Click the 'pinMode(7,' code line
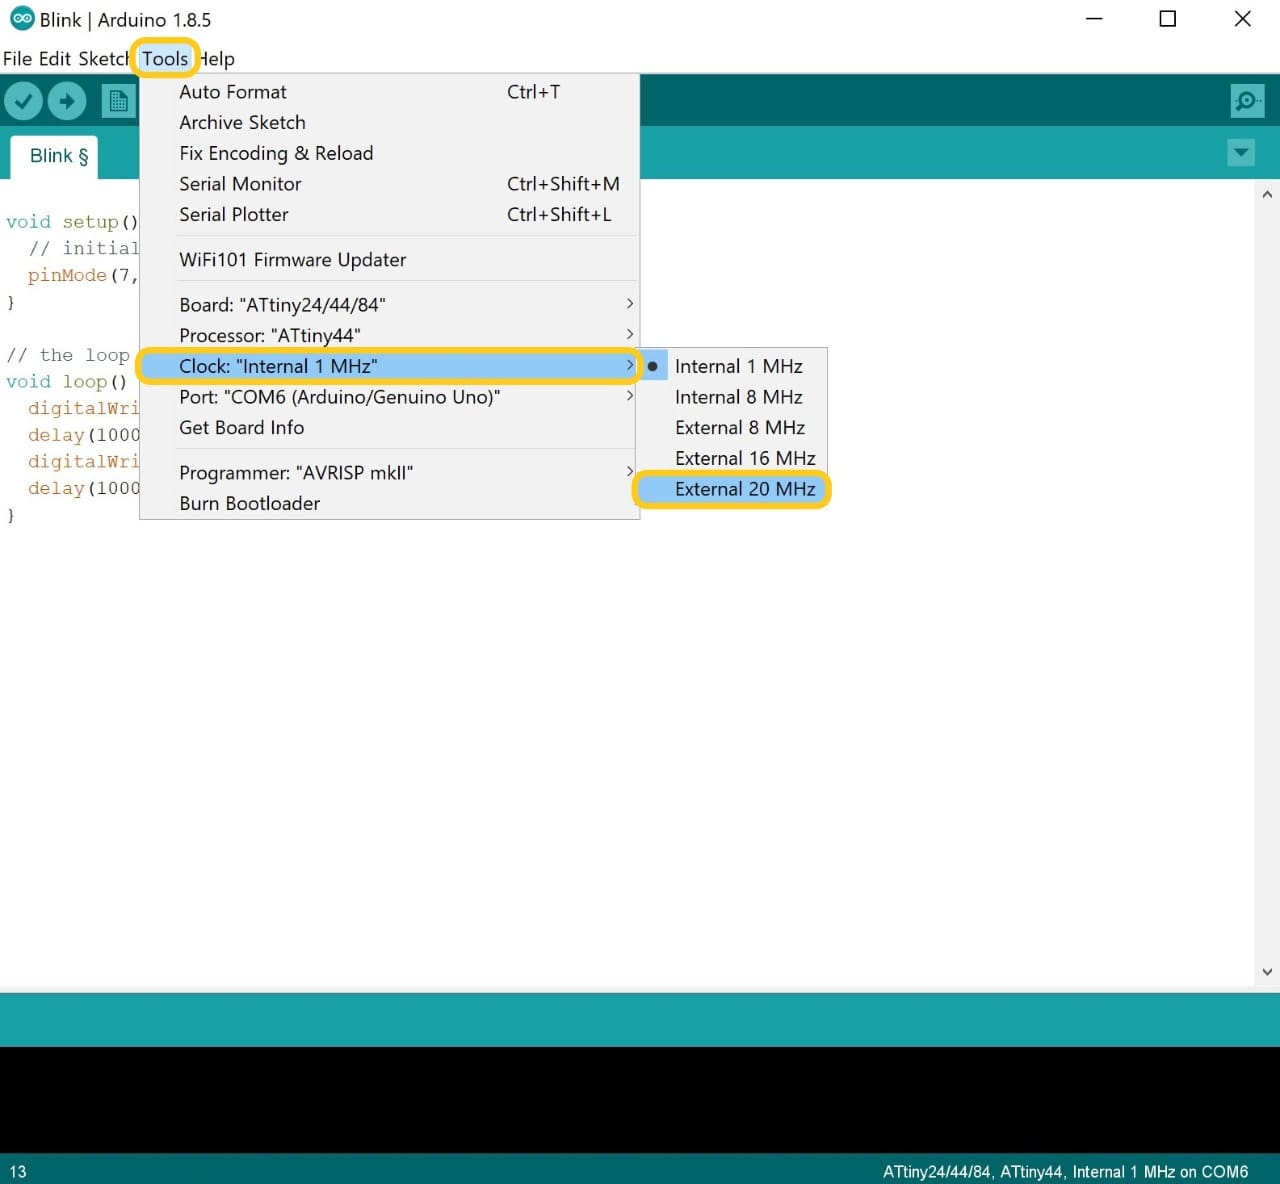 coord(83,275)
